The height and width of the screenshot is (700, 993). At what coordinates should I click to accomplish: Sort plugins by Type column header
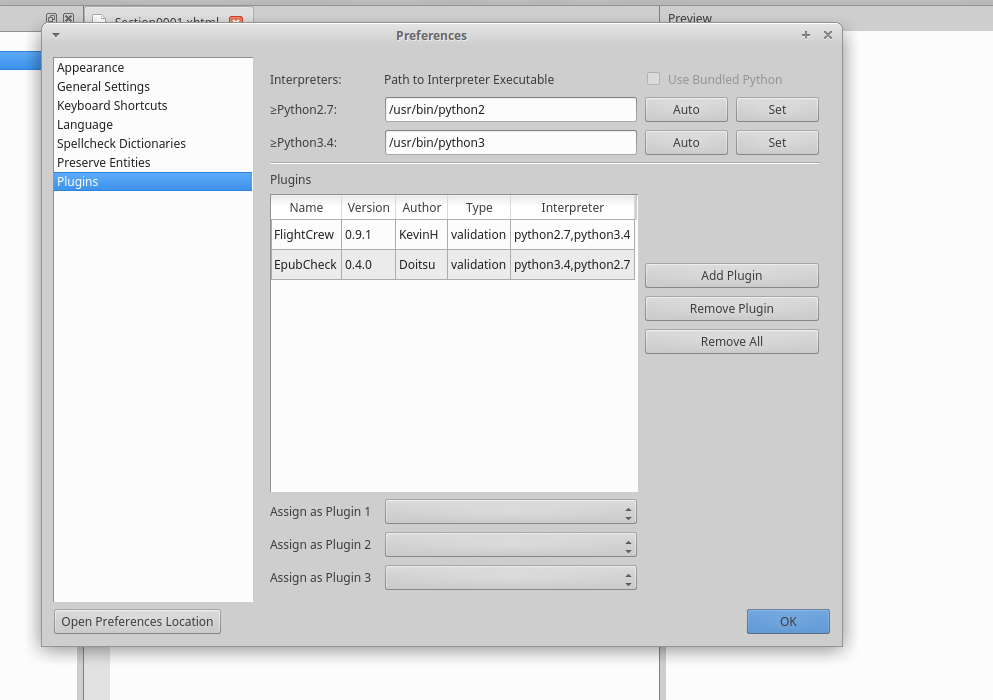[479, 208]
